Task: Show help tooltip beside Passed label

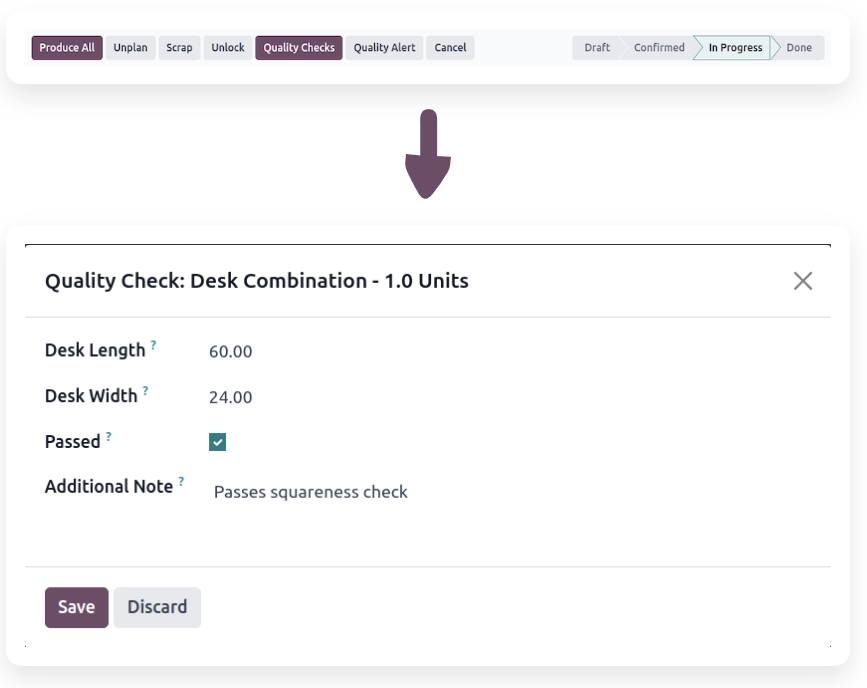Action: tap(108, 437)
